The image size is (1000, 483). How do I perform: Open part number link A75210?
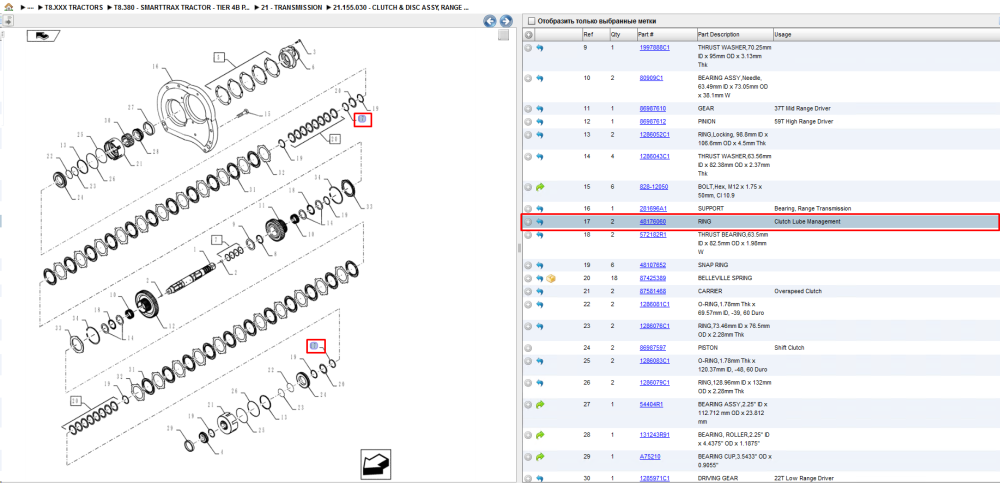pyautogui.click(x=650, y=457)
